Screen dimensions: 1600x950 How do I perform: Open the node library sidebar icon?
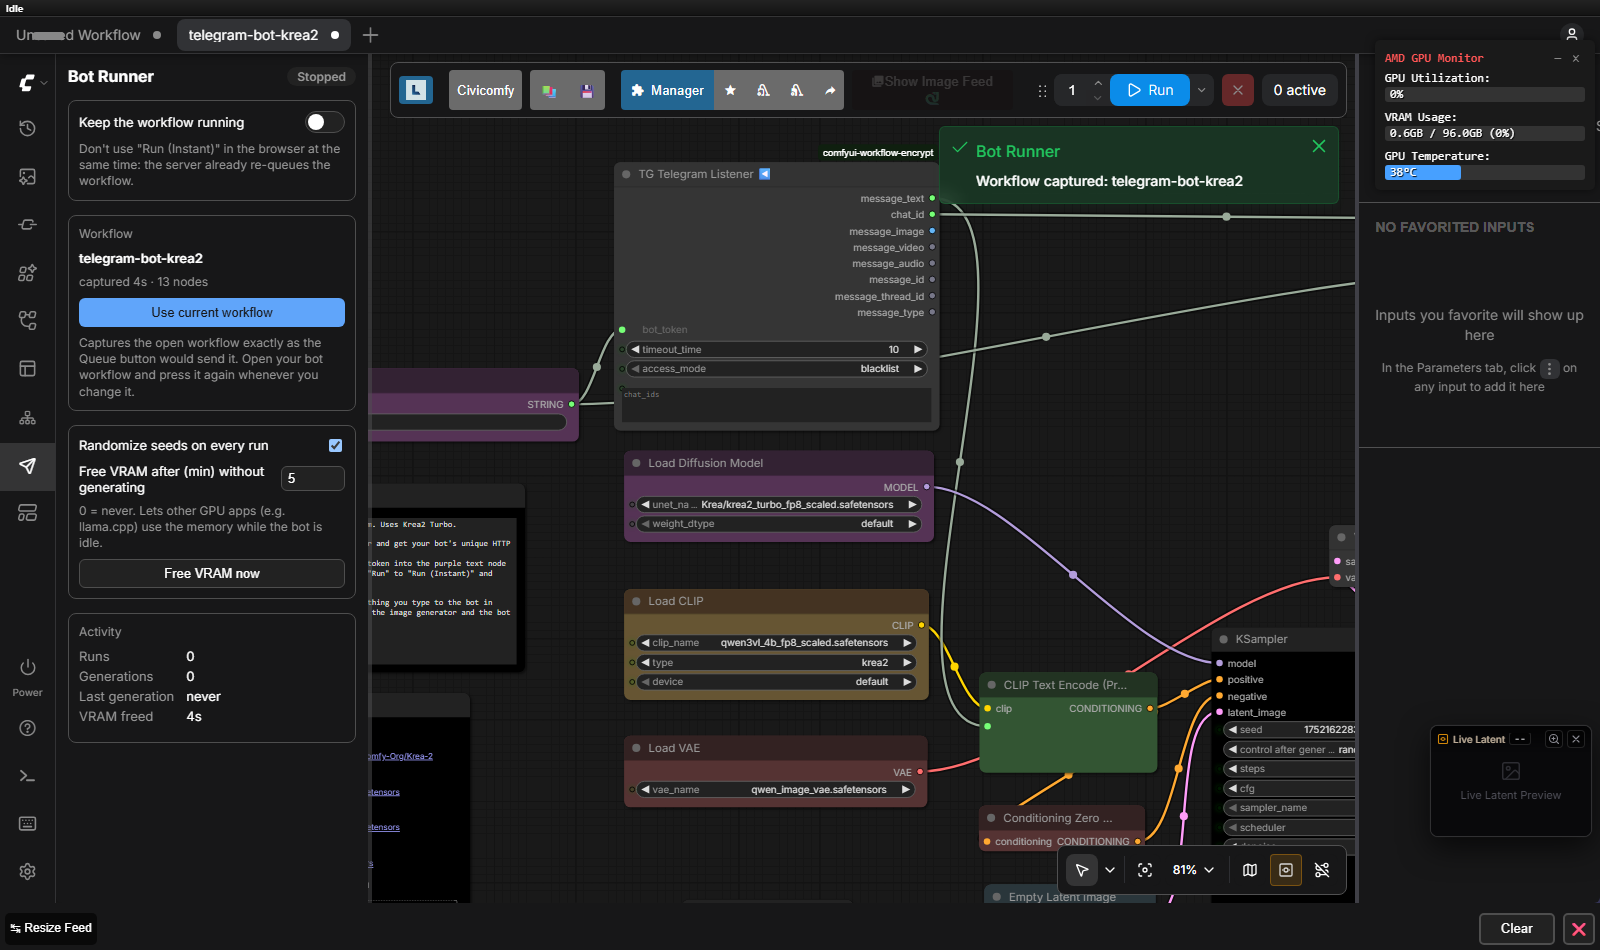[27, 225]
